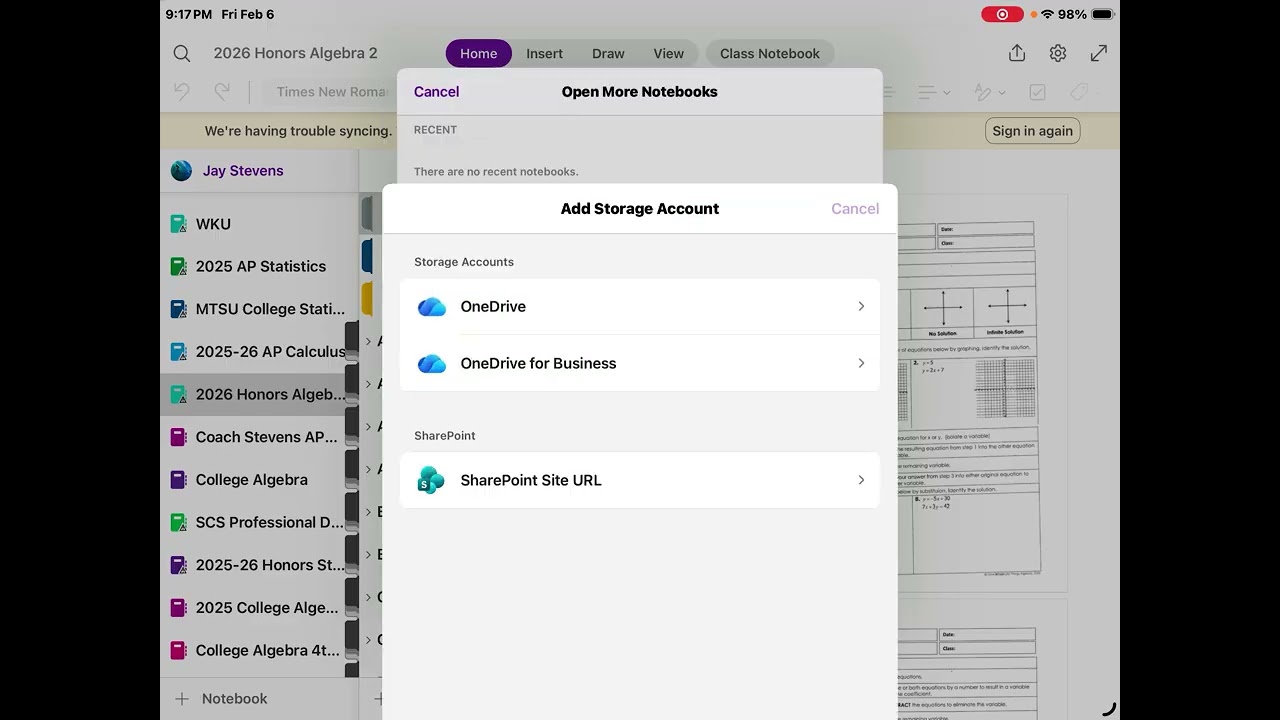Tap the screen recording indicator in status bar
Image resolution: width=1280 pixels, height=720 pixels.
(1002, 14)
